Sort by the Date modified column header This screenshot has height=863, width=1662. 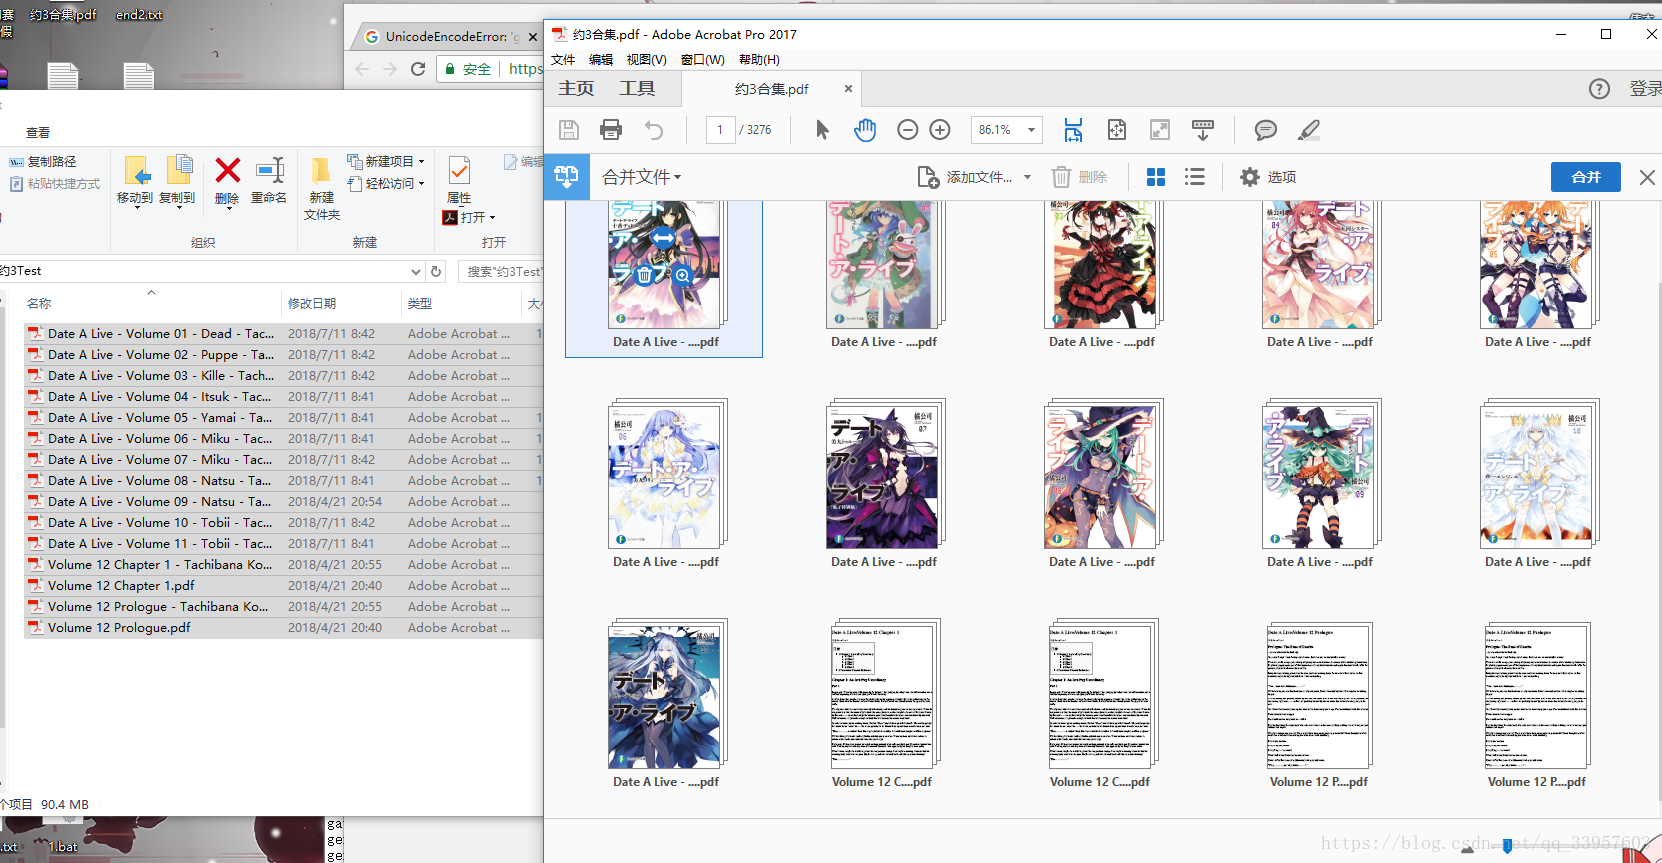coord(341,303)
